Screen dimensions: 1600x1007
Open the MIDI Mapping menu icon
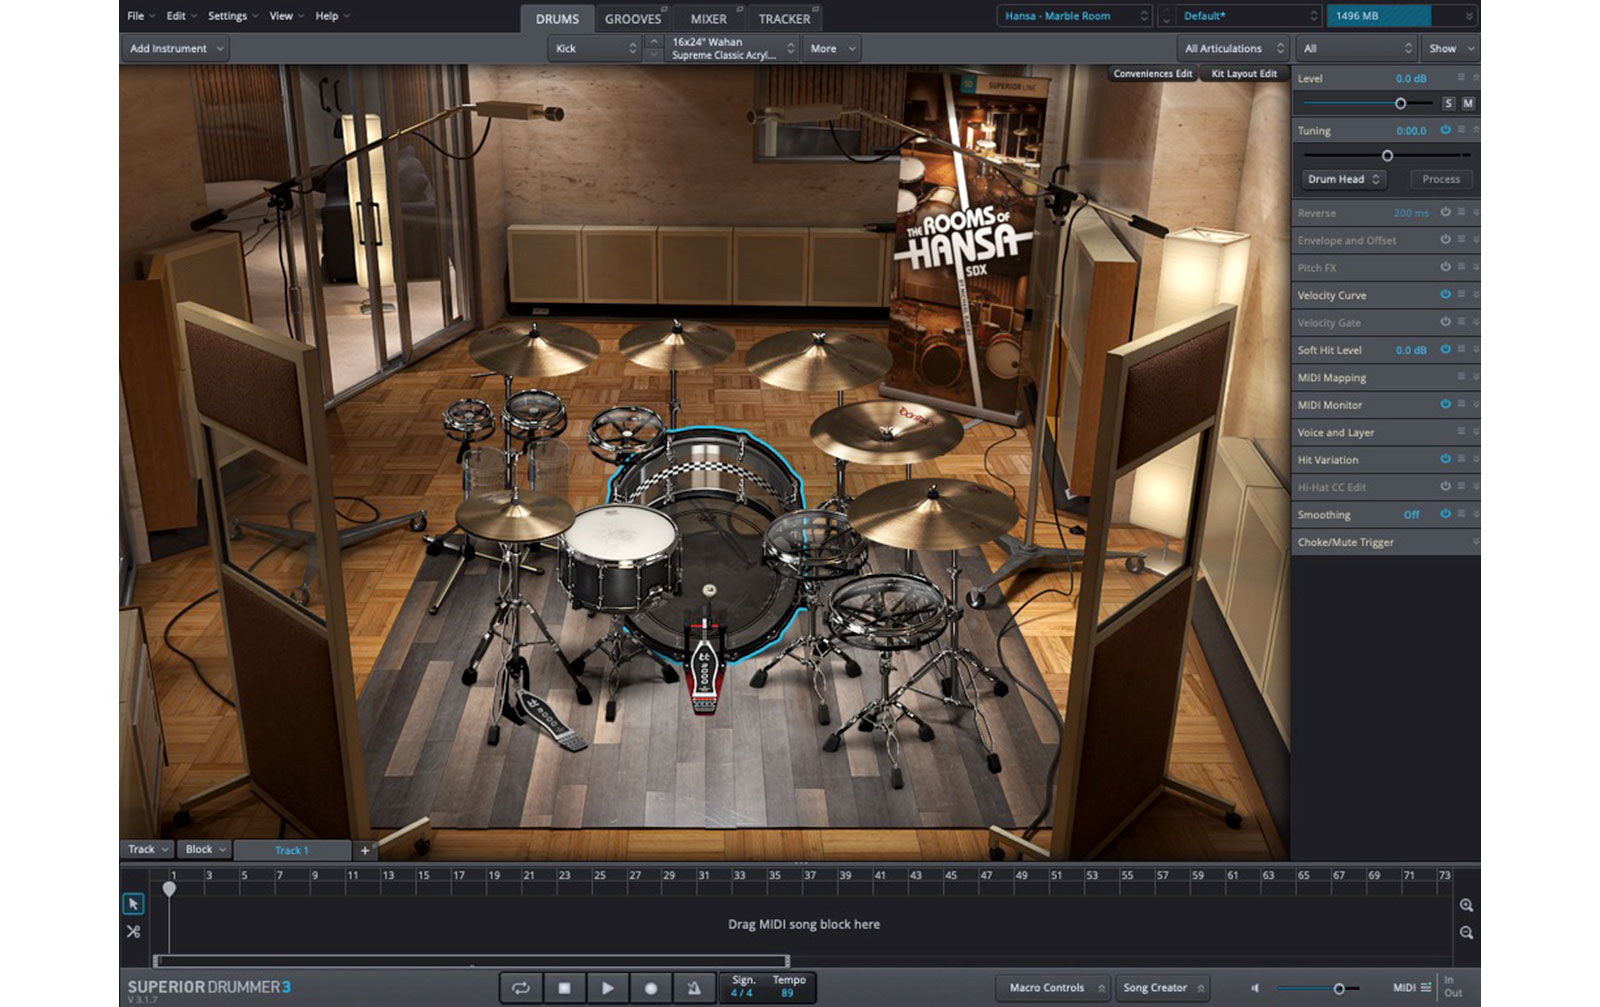click(1461, 377)
